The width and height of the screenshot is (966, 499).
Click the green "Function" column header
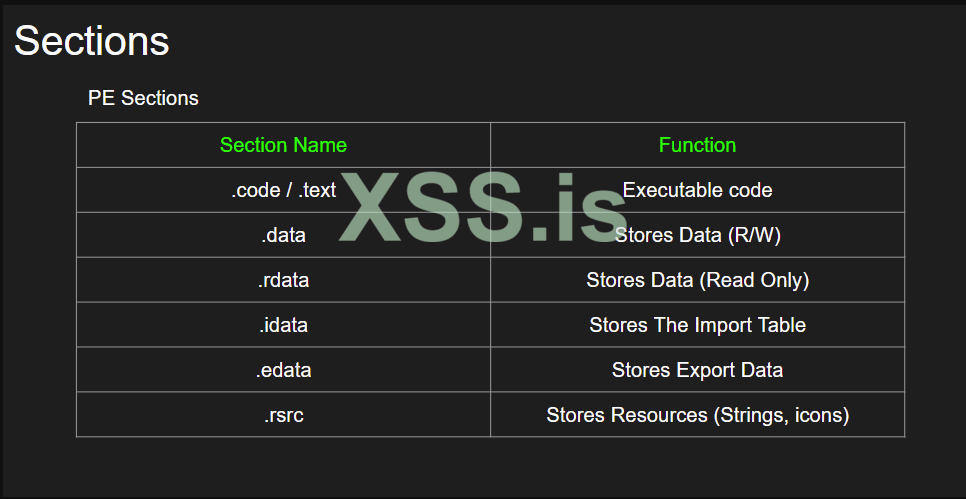pos(697,145)
